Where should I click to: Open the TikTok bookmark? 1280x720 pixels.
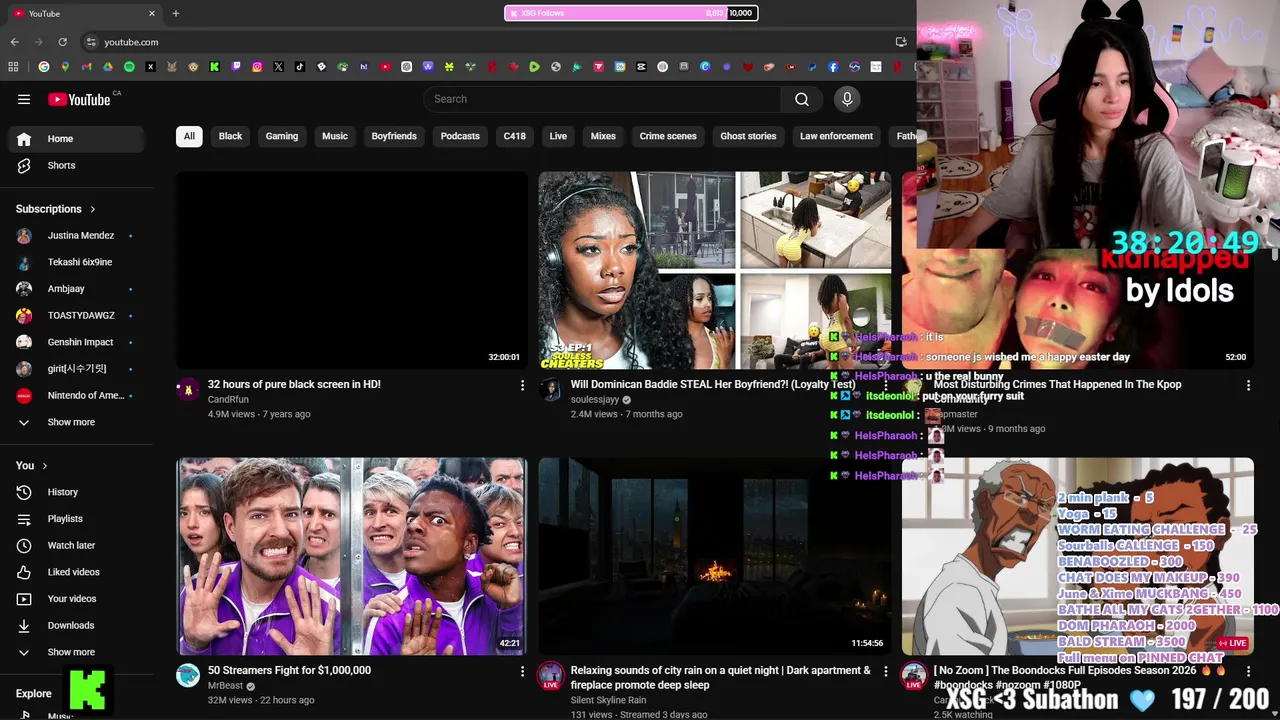300,67
